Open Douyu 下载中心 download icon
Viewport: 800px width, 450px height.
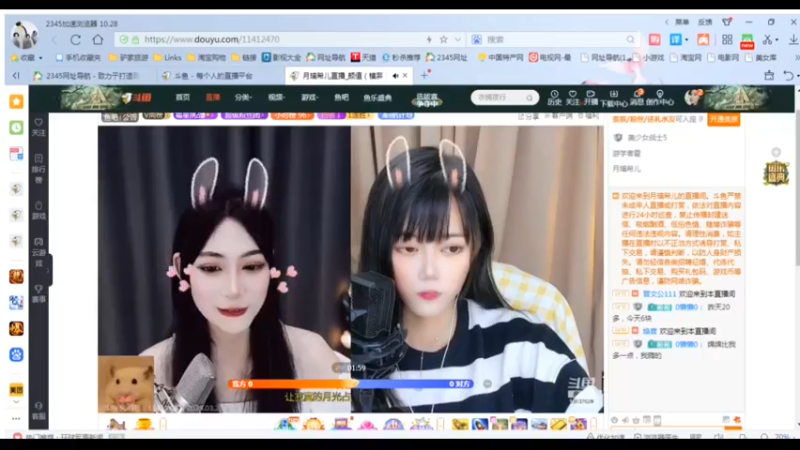pyautogui.click(x=613, y=97)
